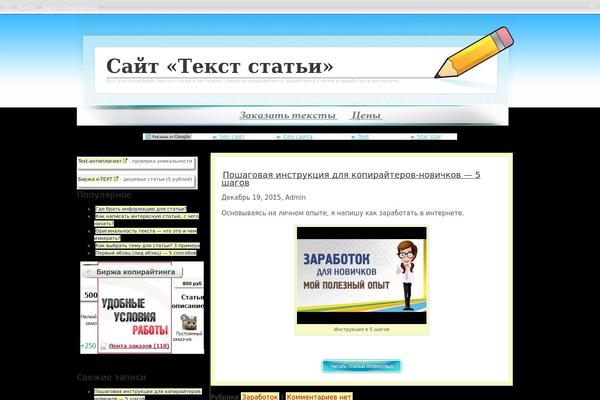Click the «Популярное» sidebar heading

104,195
